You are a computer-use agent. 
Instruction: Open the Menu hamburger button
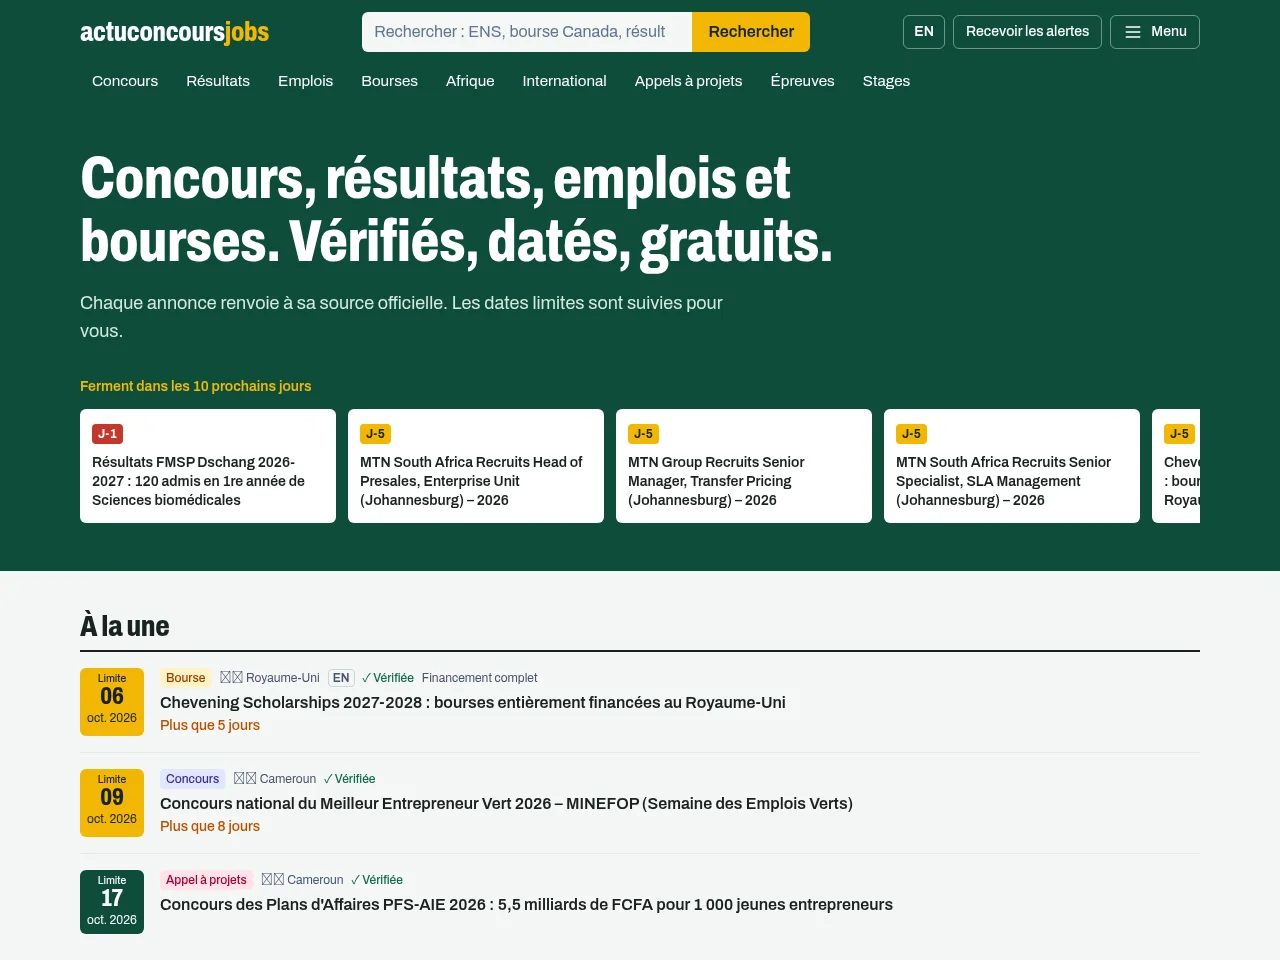(1155, 32)
